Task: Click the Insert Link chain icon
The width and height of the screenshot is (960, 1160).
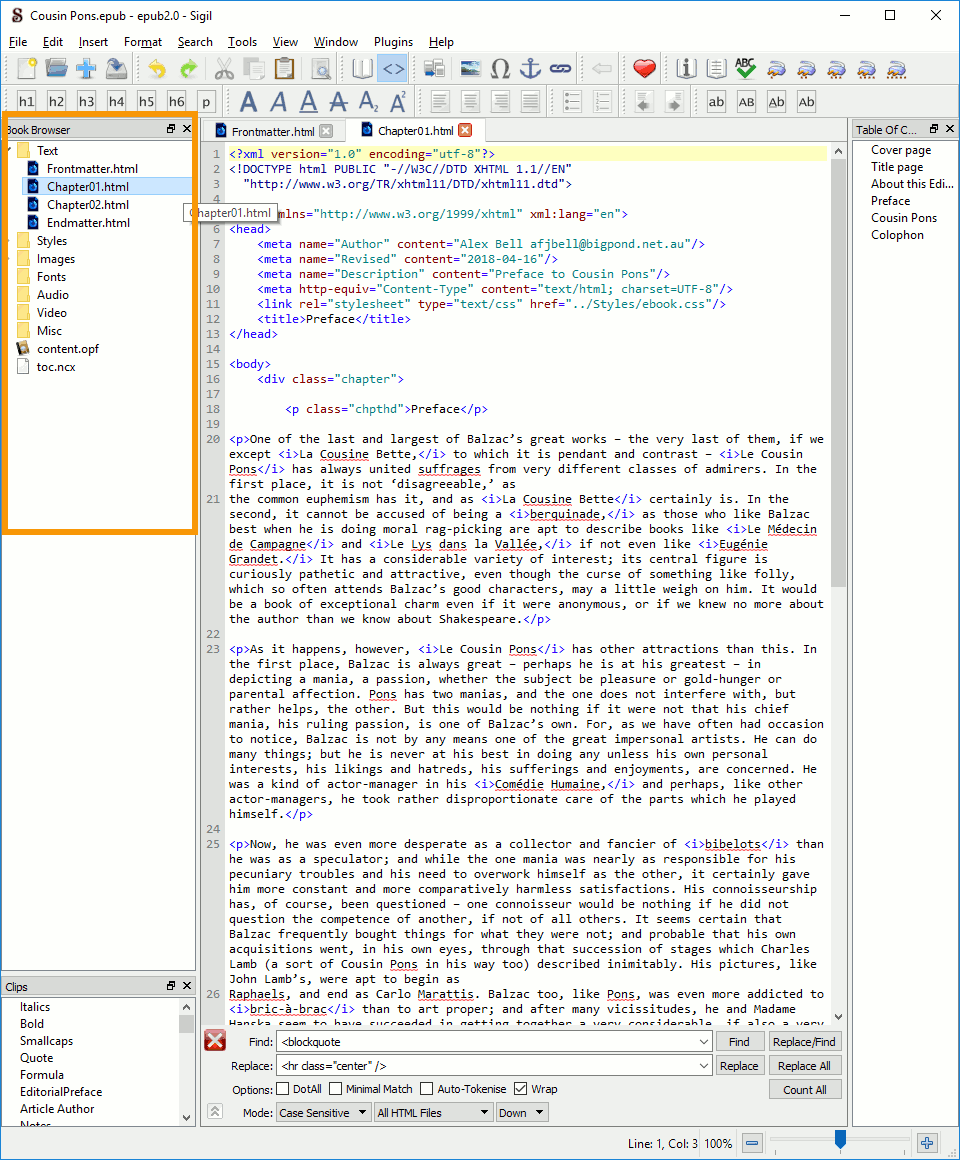Action: pyautogui.click(x=560, y=69)
